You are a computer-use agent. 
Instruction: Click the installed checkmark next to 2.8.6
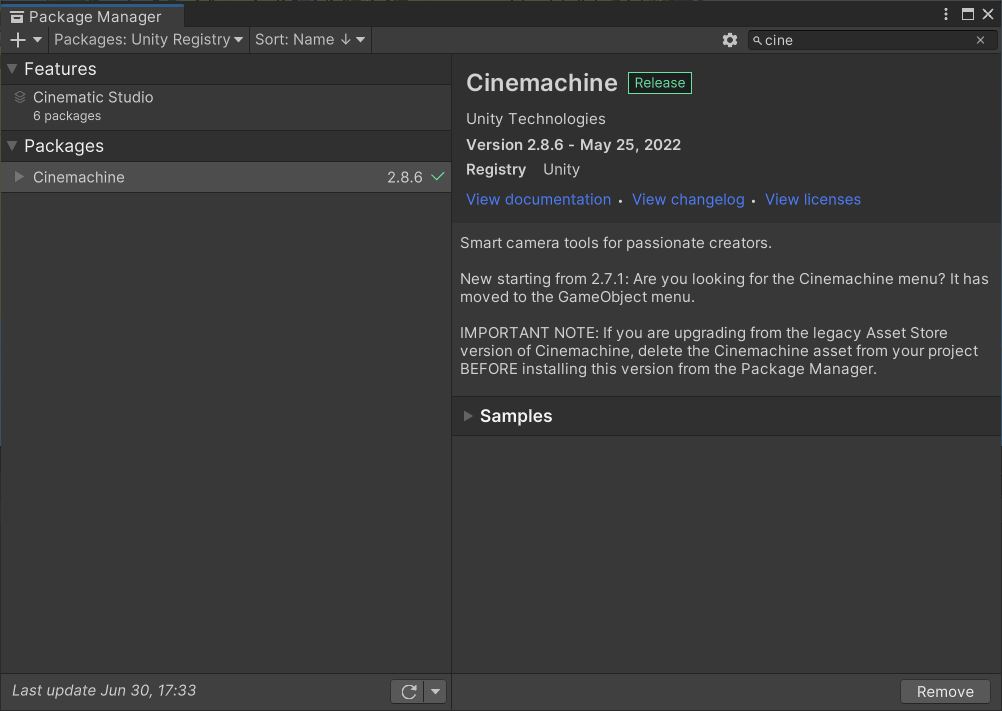438,176
